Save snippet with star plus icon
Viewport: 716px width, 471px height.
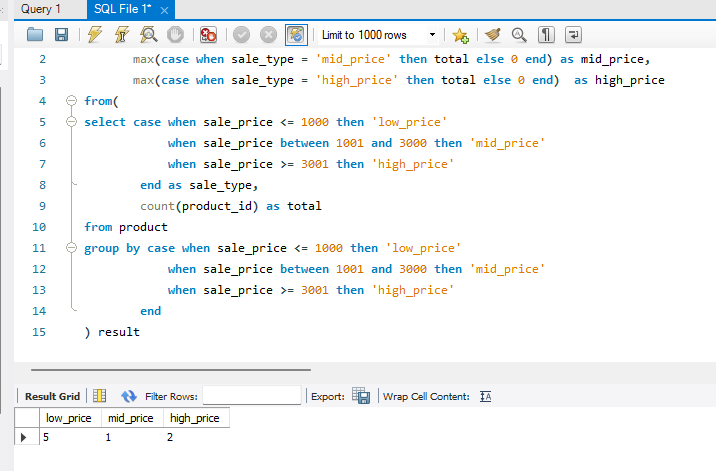[460, 35]
